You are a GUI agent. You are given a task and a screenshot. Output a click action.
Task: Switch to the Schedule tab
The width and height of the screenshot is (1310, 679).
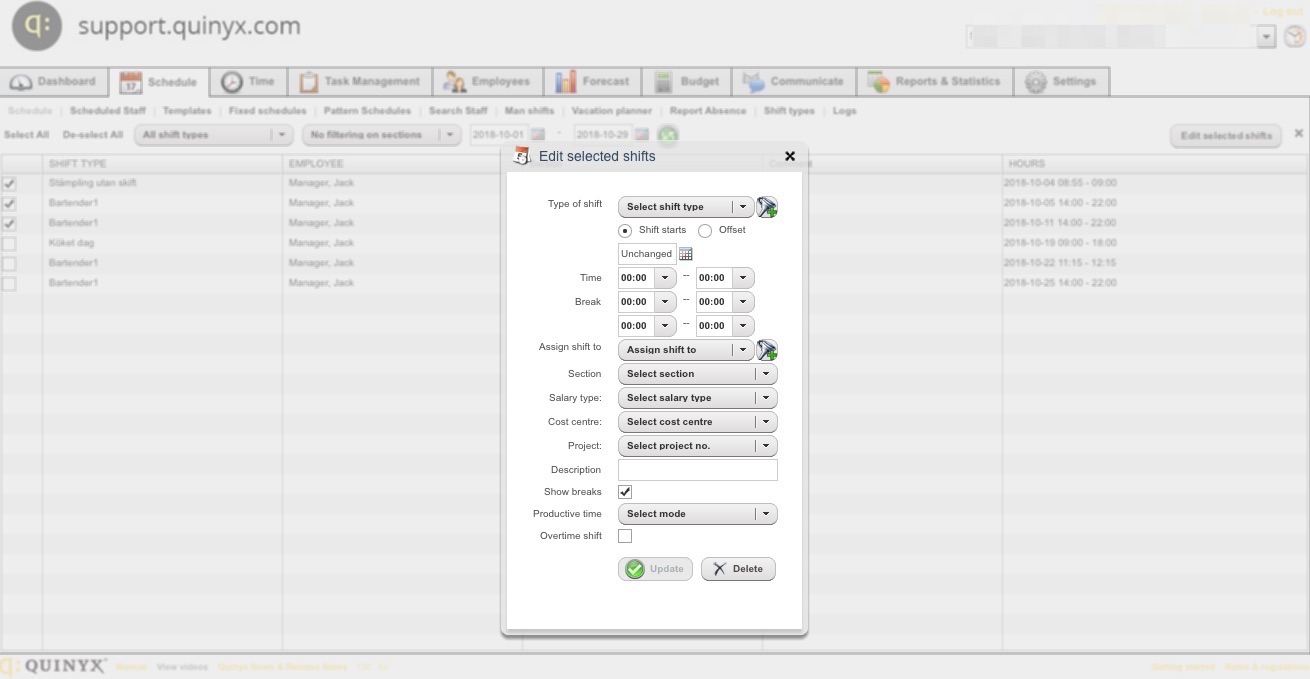tap(158, 82)
